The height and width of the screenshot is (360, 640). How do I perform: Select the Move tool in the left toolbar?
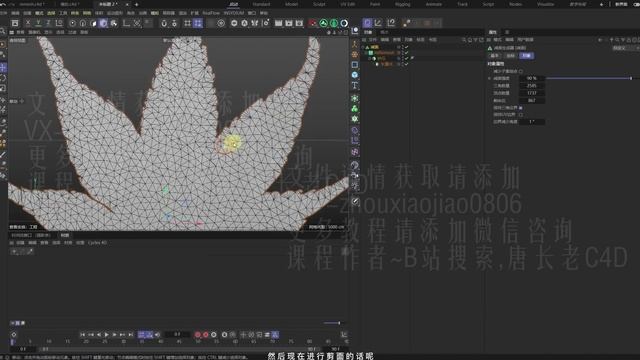3,67
